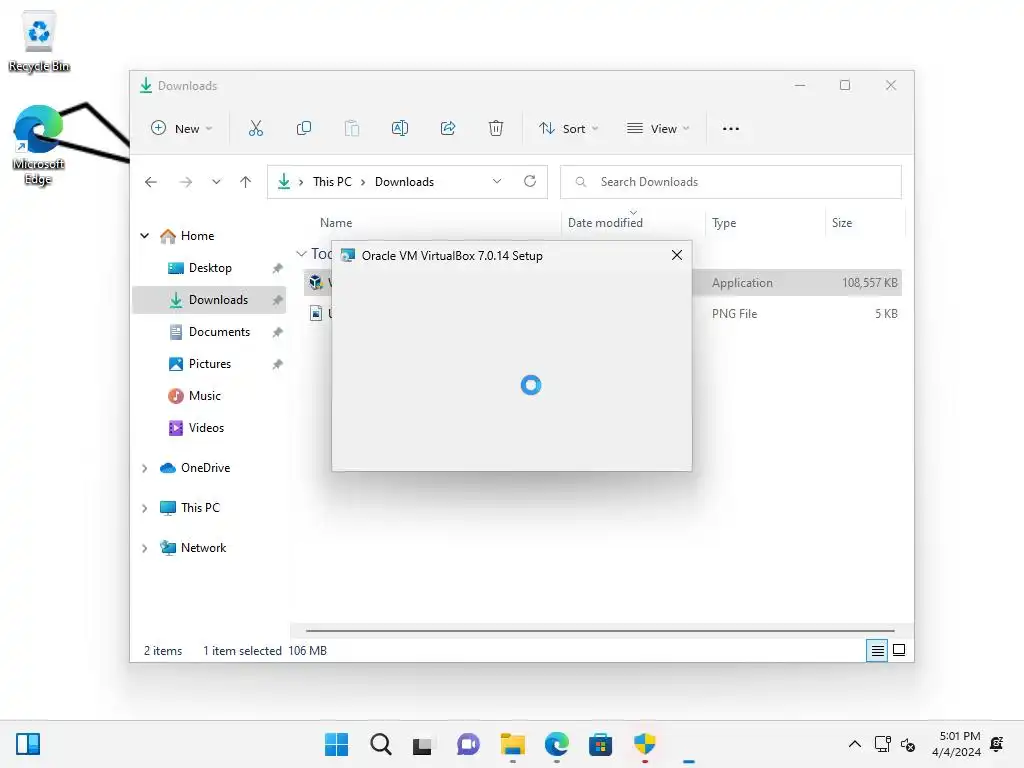The width and height of the screenshot is (1024, 768).
Task: Click Downloads breadcrumb in address bar
Action: pos(404,182)
